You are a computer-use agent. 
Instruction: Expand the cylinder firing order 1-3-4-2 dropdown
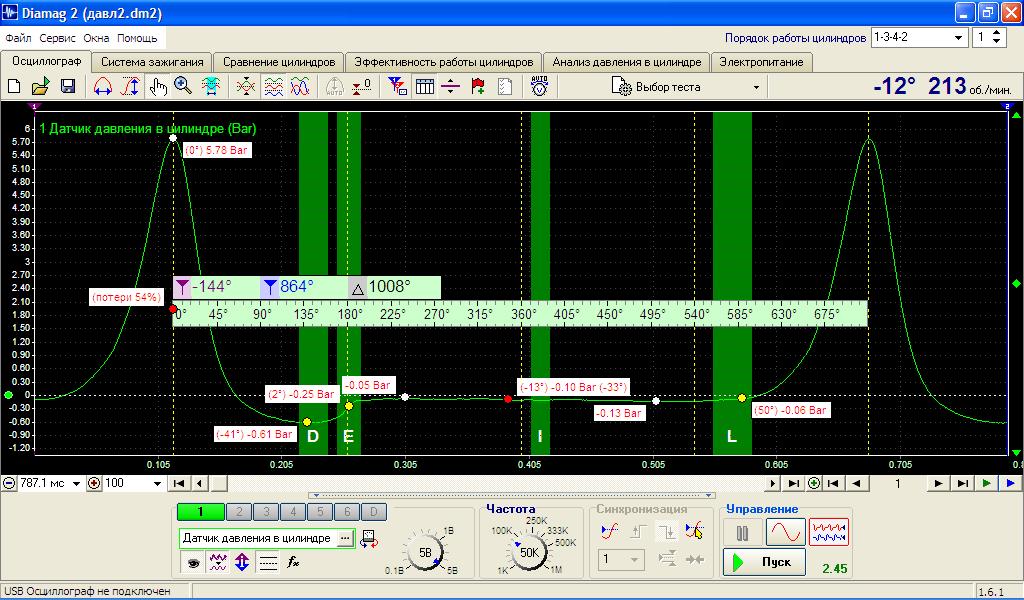click(958, 38)
